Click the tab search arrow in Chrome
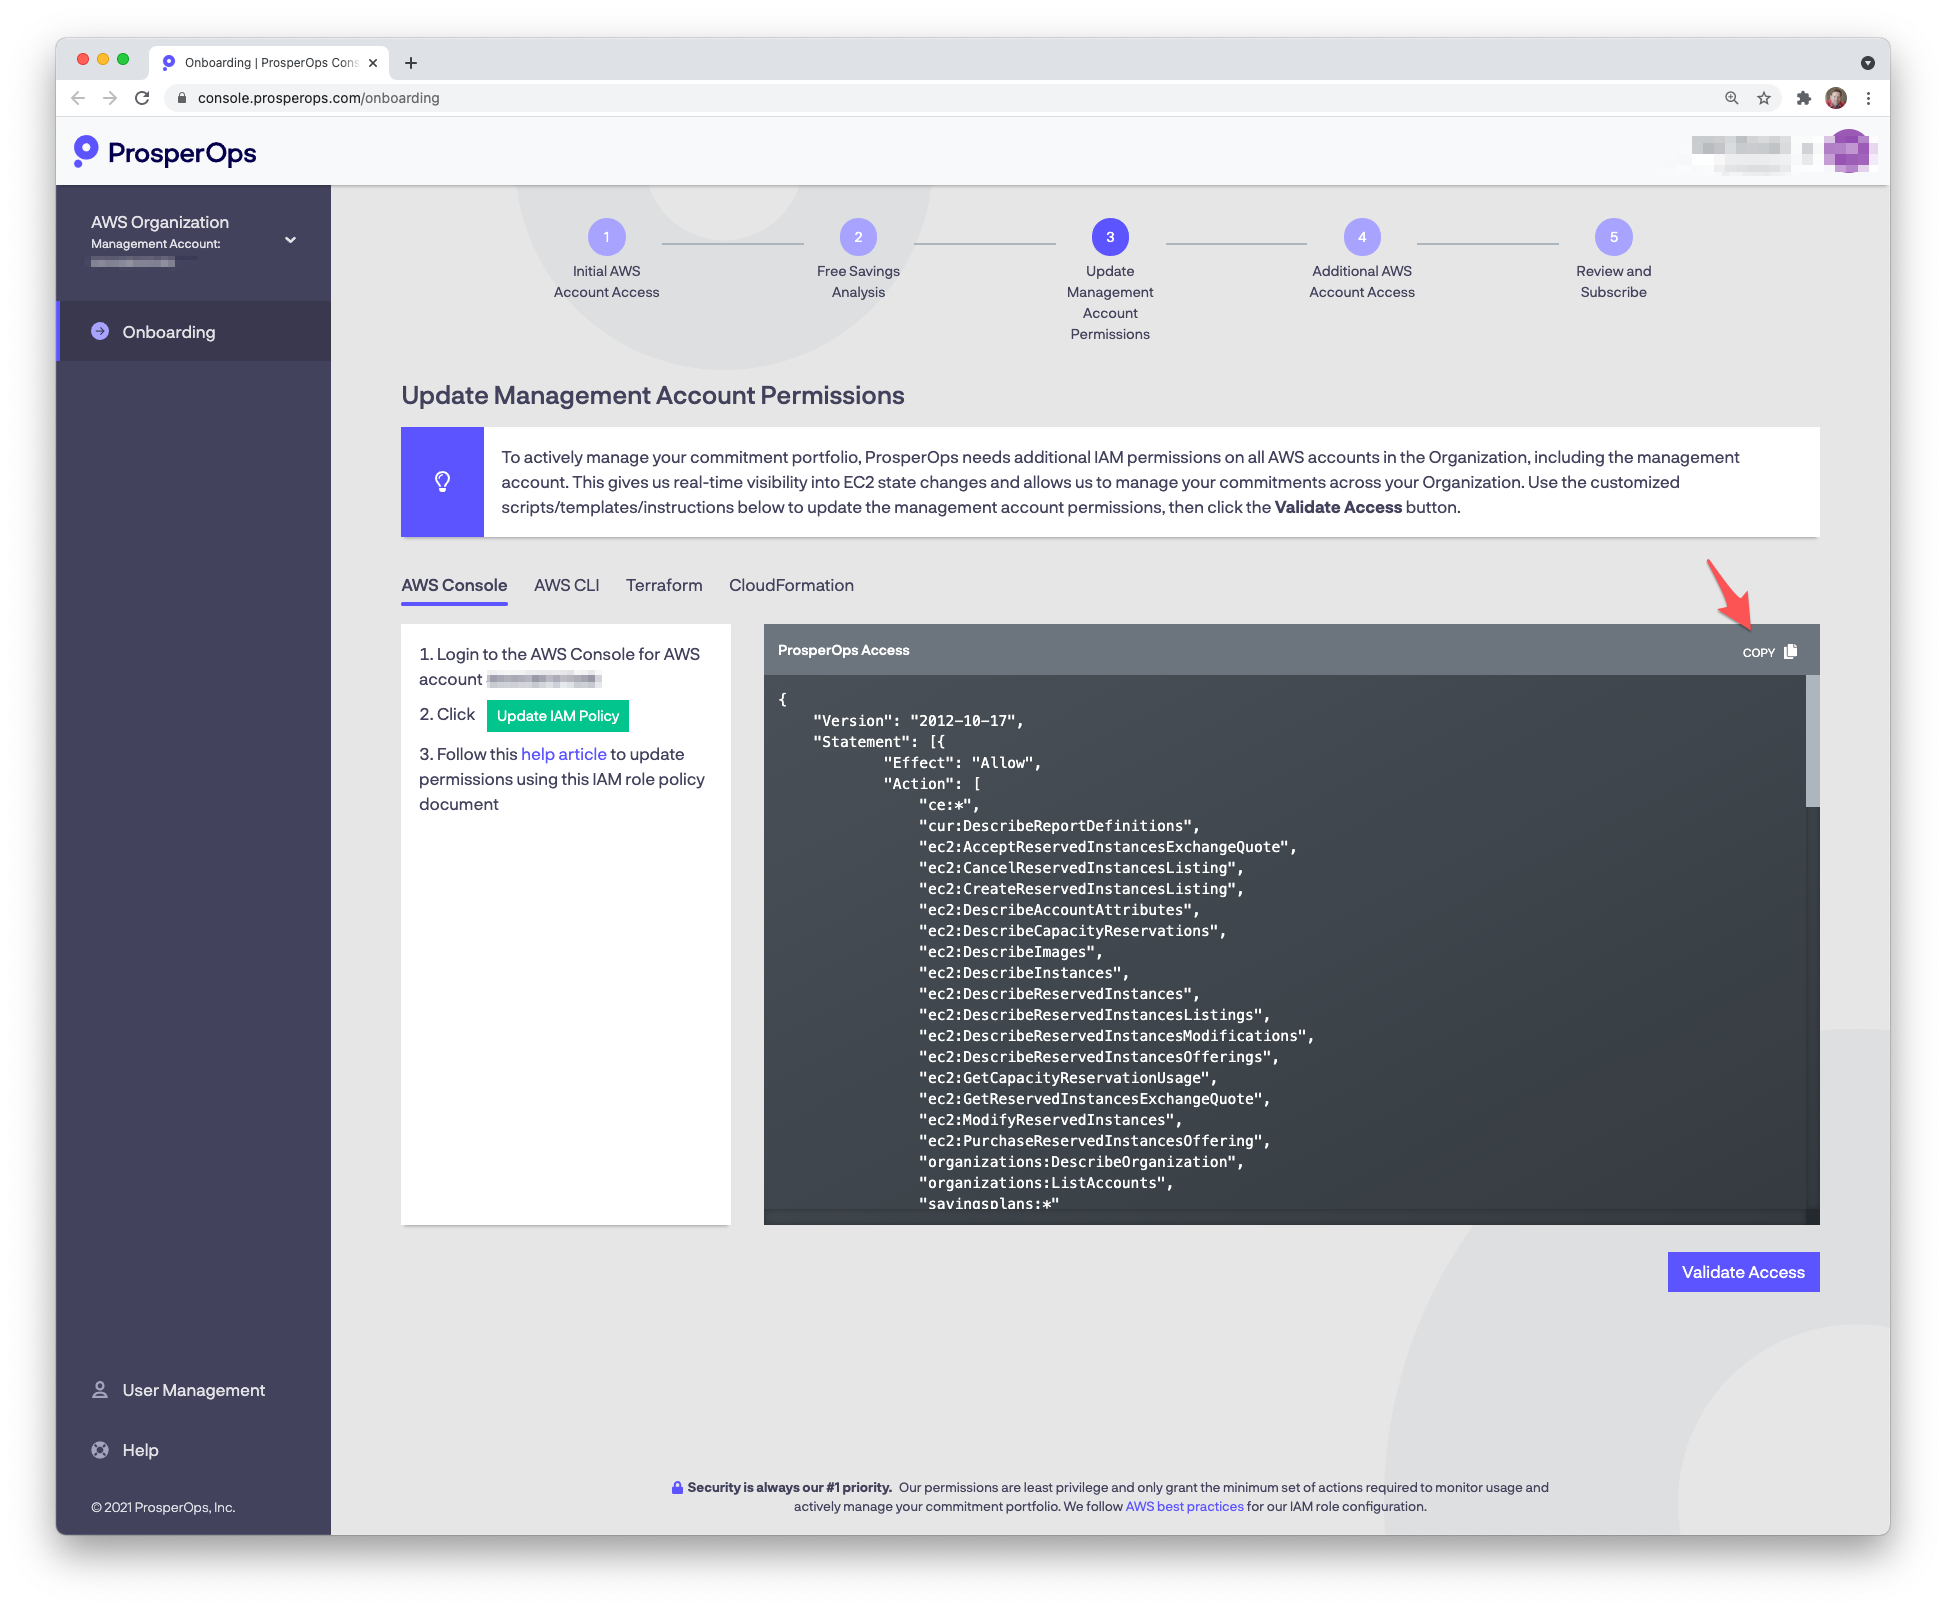The height and width of the screenshot is (1609, 1946). pyautogui.click(x=1867, y=63)
